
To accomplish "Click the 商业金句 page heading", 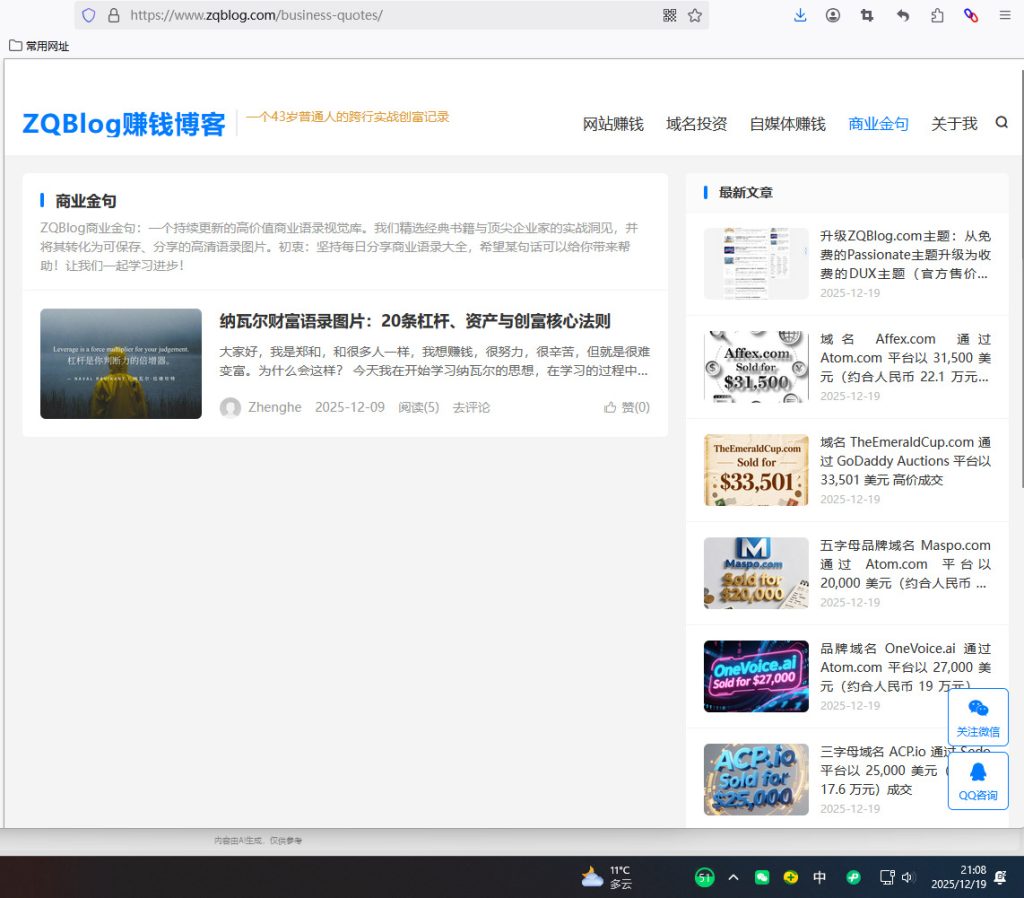I will (x=86, y=200).
